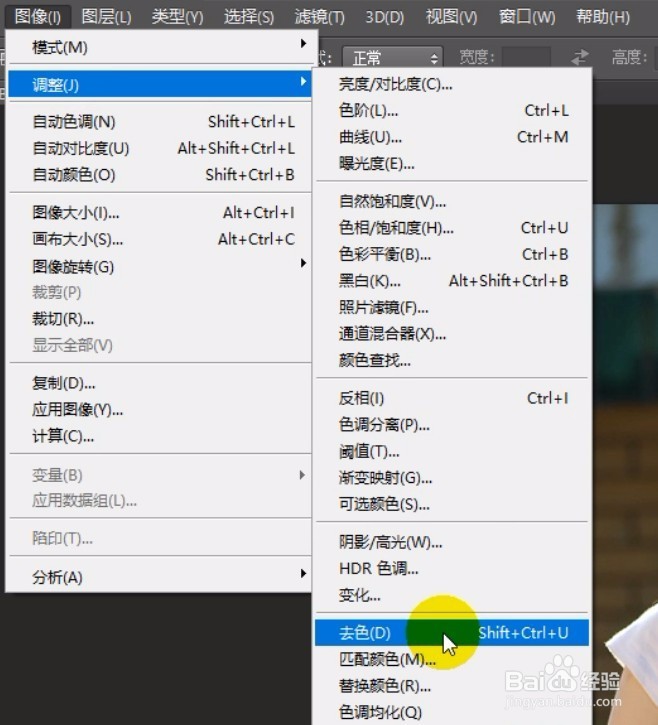Open 颜色查找... adjustment
658x725 pixels.
click(452, 360)
